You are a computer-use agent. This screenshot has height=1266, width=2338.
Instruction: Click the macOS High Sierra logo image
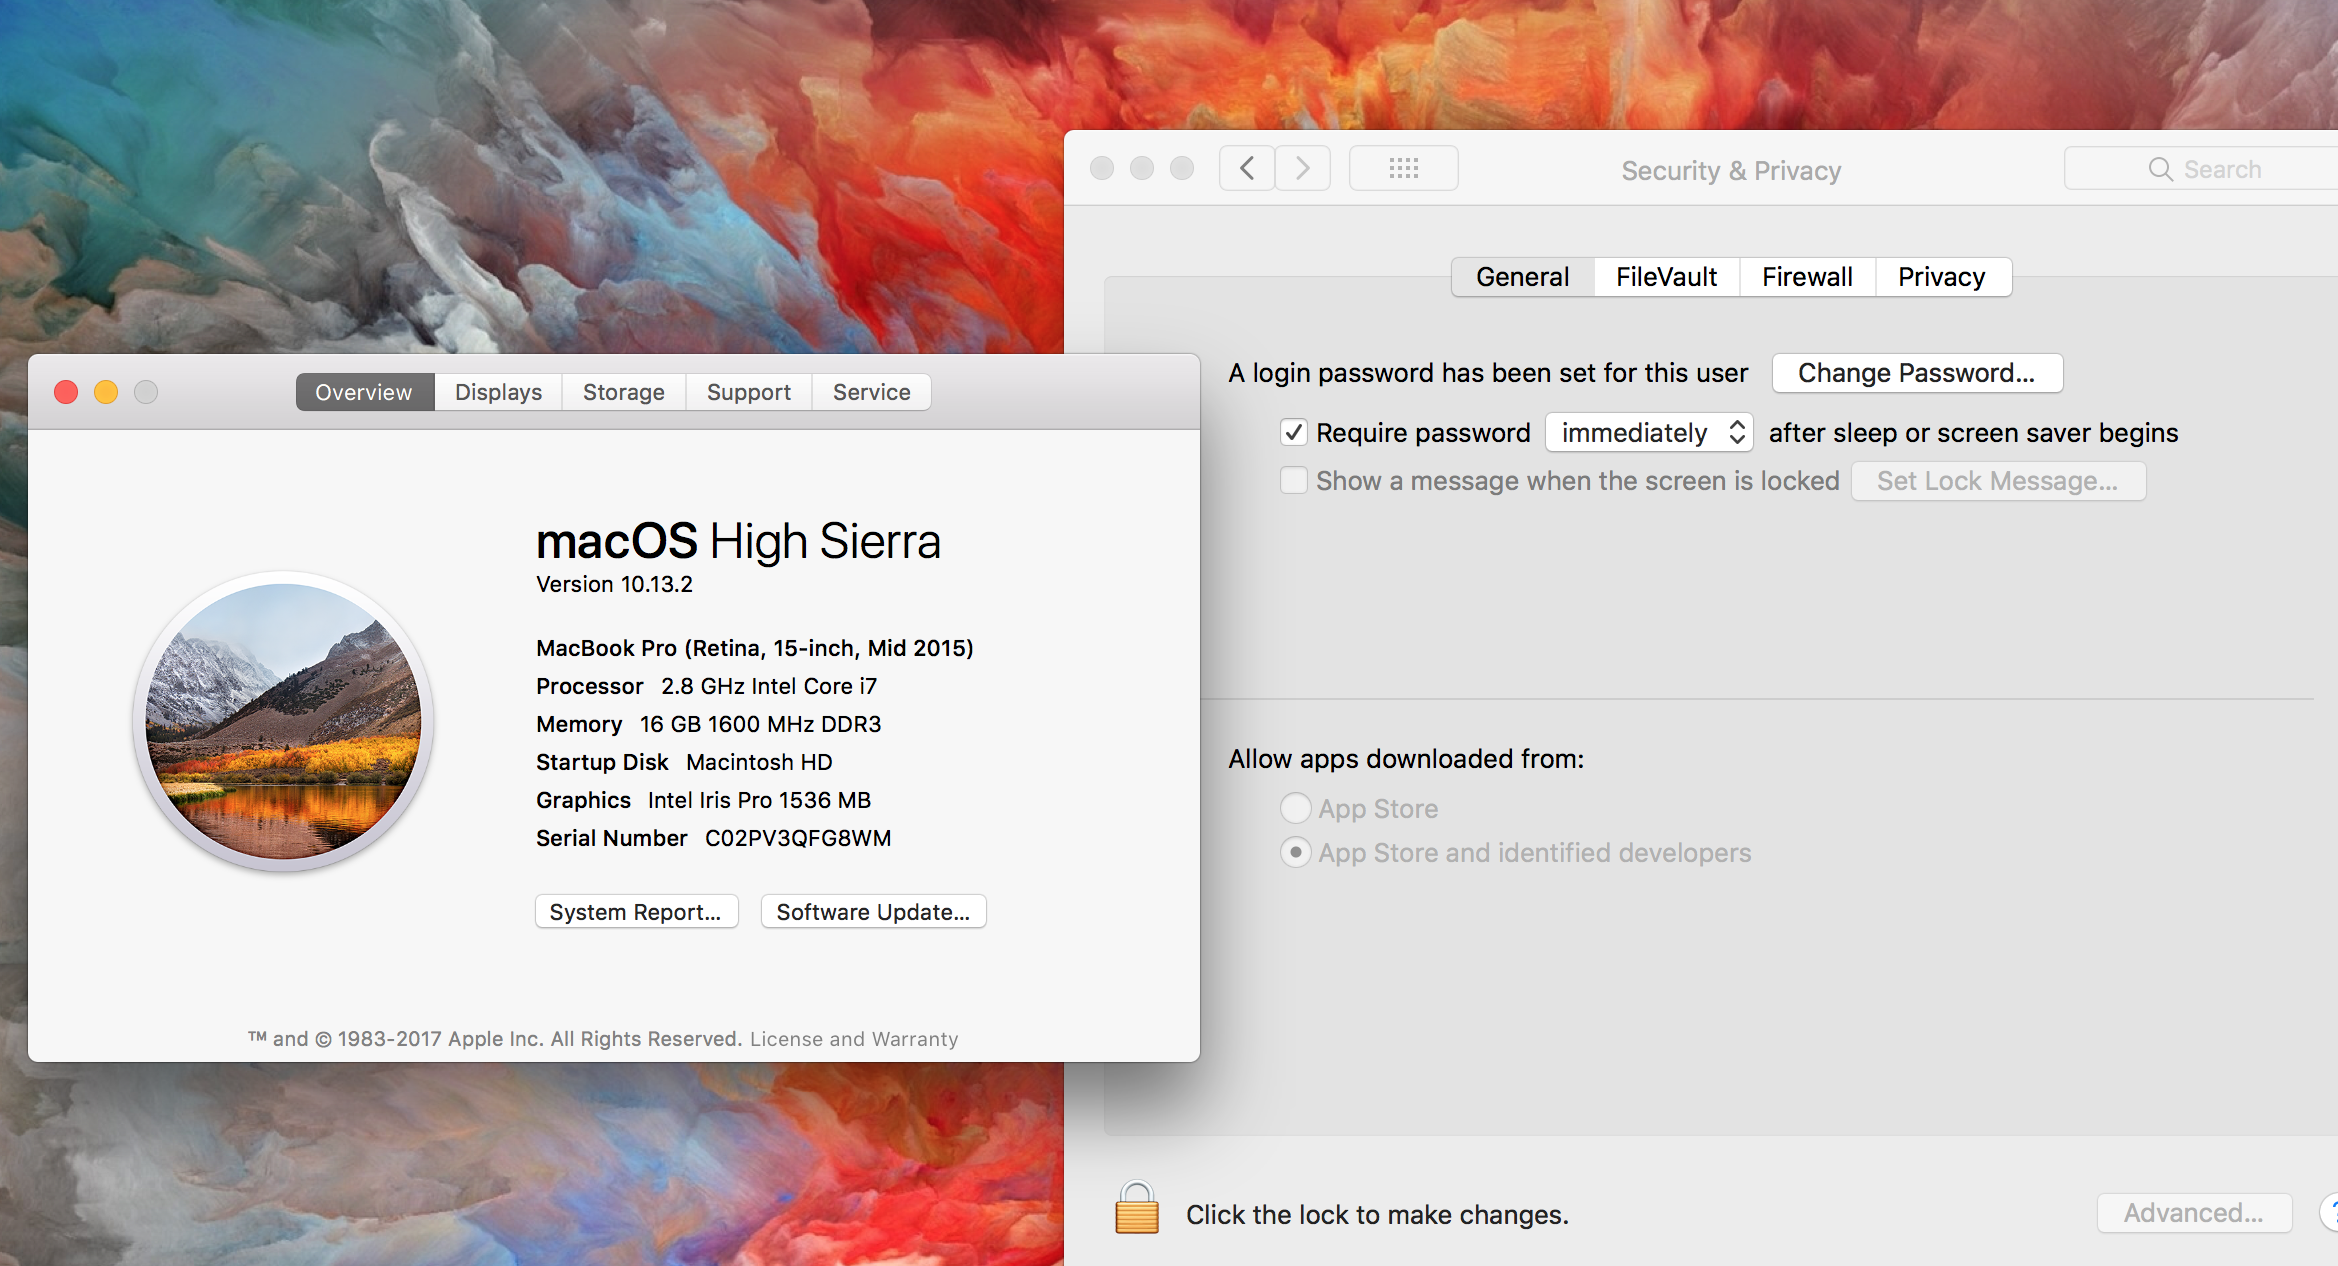tap(283, 721)
